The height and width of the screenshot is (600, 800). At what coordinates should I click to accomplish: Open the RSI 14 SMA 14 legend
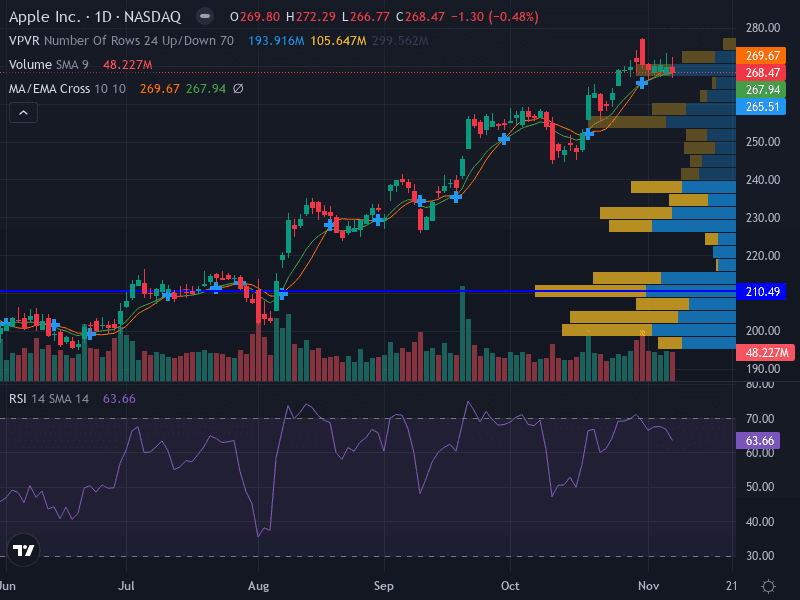coord(49,398)
